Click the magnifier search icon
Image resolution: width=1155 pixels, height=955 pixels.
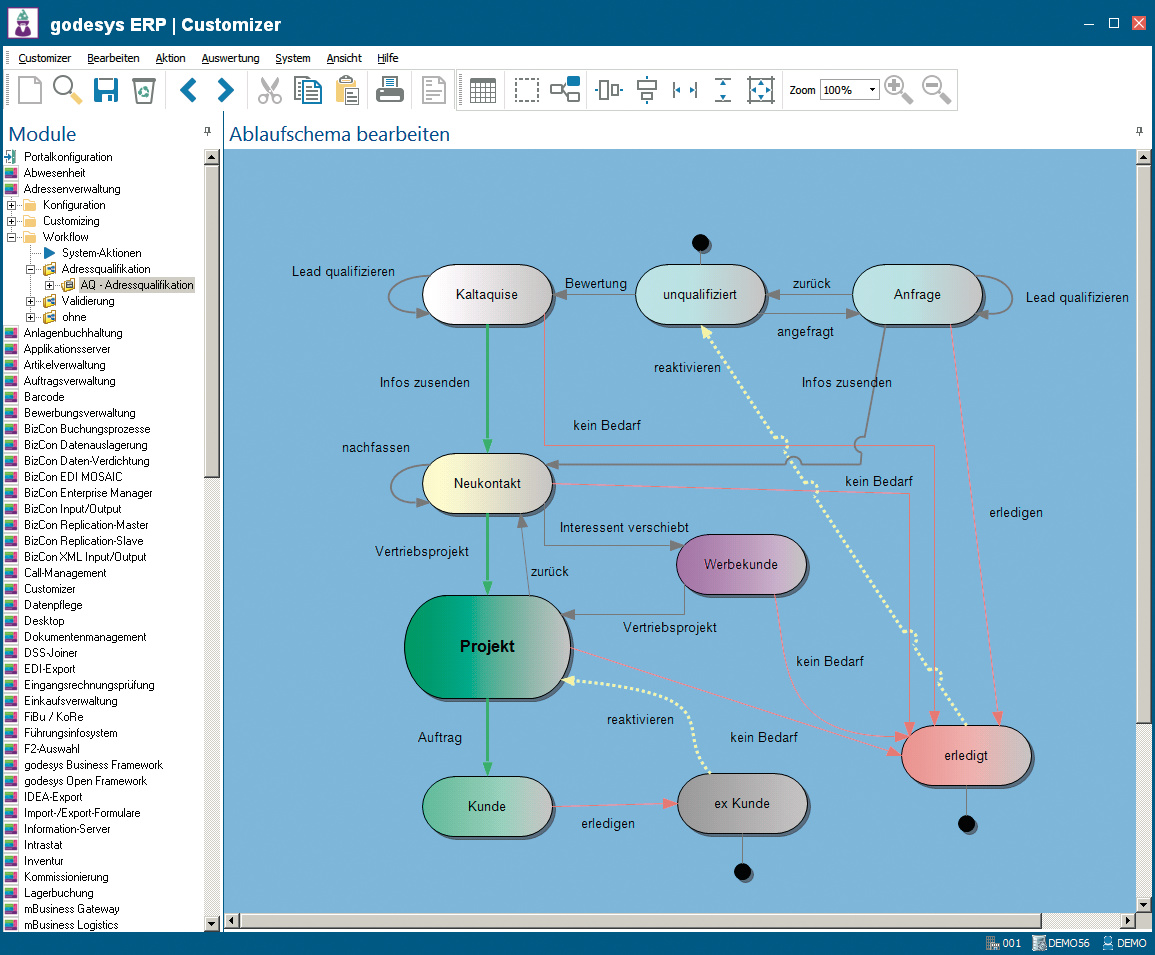pos(67,90)
